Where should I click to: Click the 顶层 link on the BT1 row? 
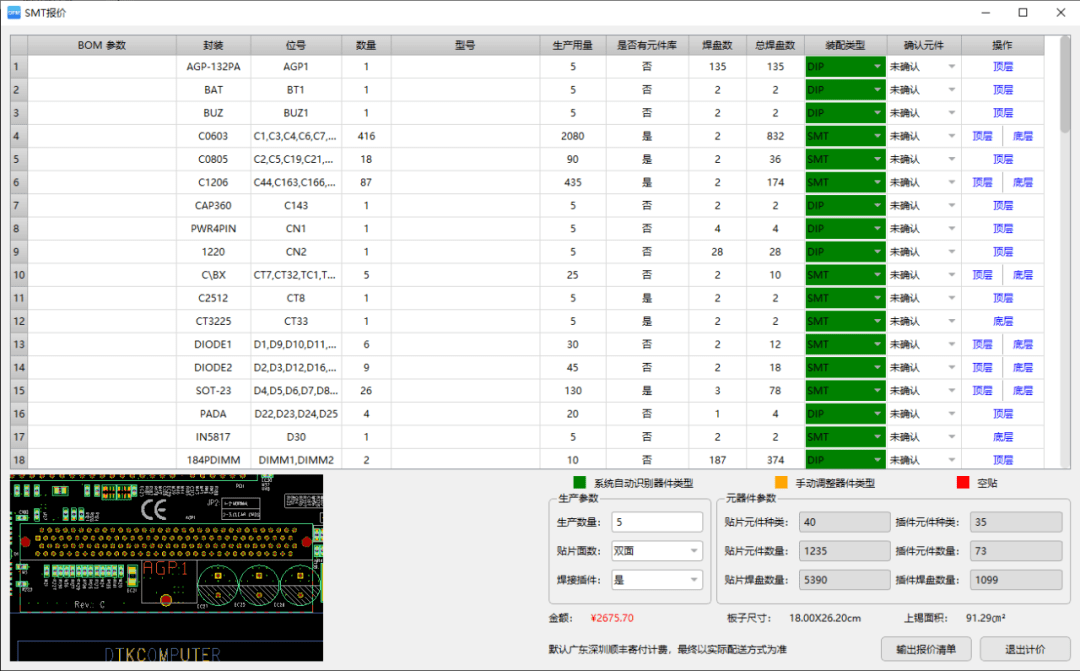1003,89
